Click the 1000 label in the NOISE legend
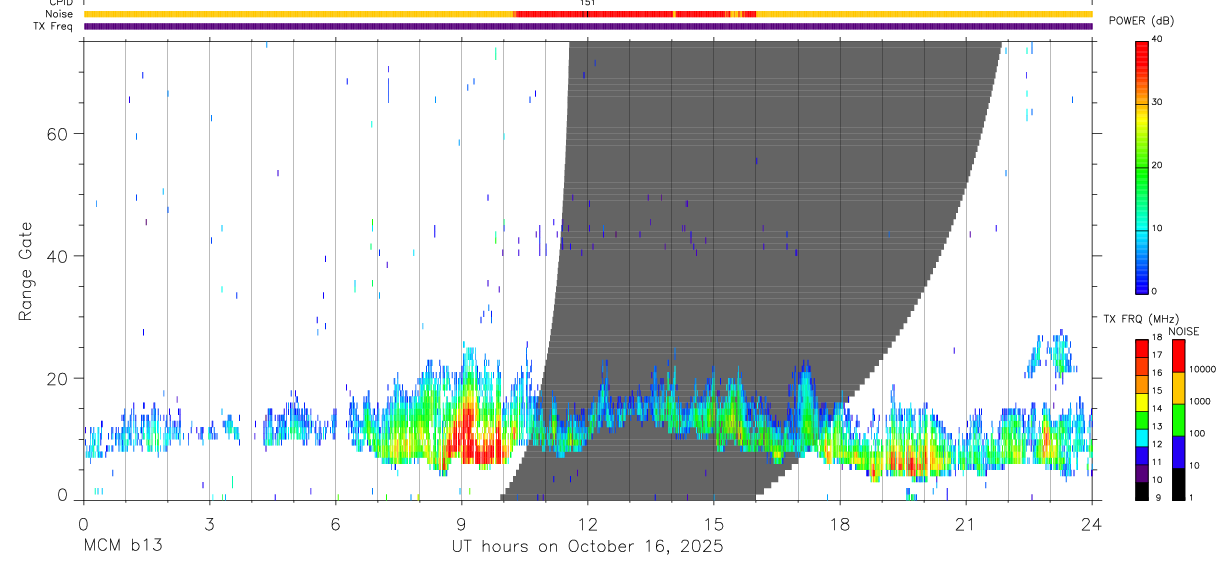This screenshot has height=567, width=1228. (x=1200, y=402)
